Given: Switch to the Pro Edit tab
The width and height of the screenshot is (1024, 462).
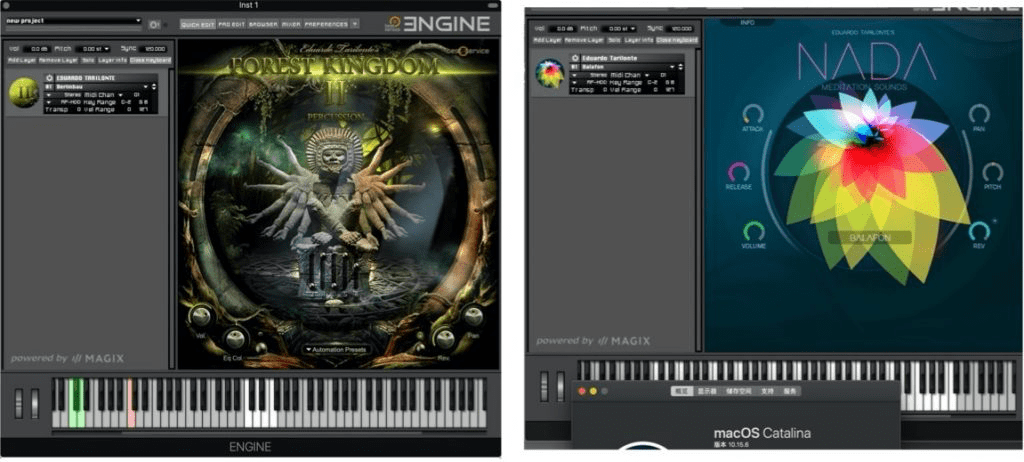Looking at the screenshot, I should click(231, 24).
